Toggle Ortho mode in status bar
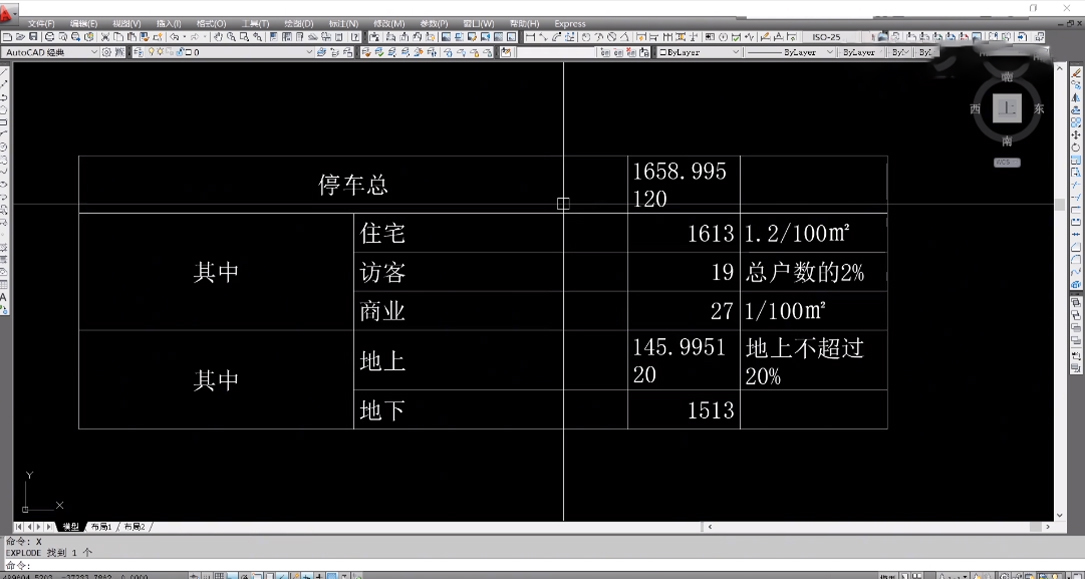This screenshot has width=1085, height=579. click(x=232, y=575)
